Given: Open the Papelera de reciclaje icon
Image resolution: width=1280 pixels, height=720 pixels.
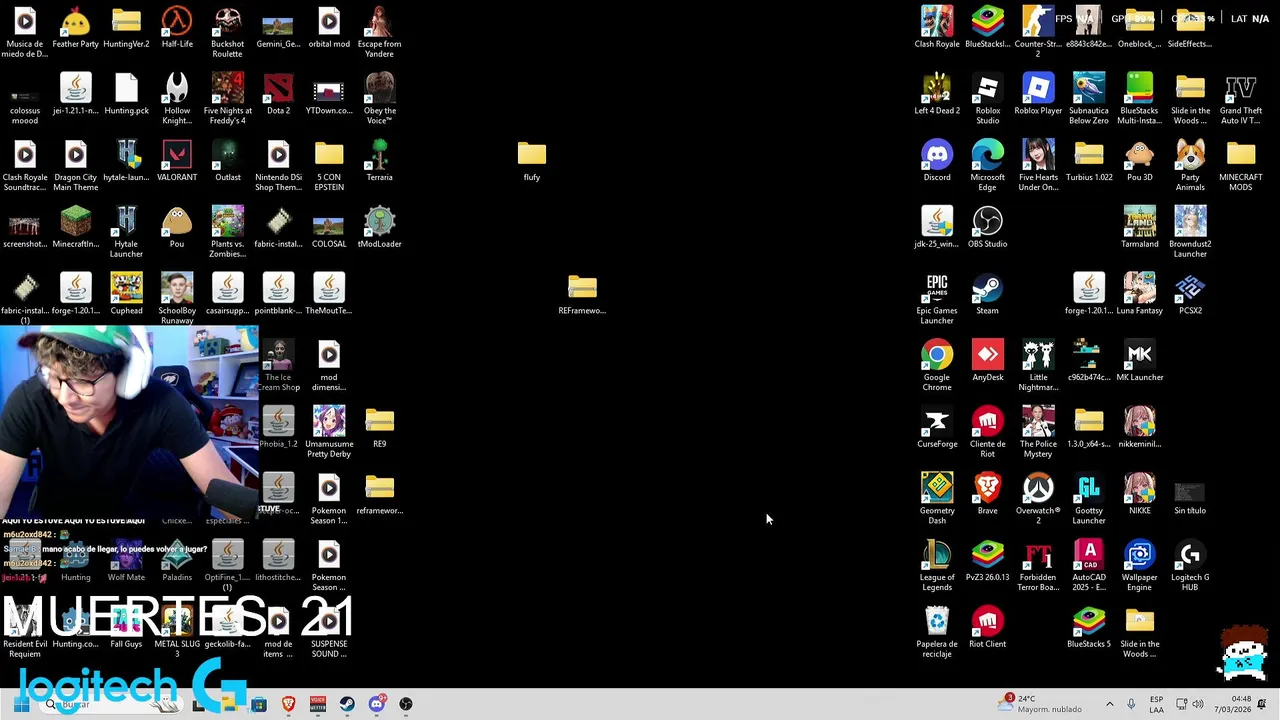Looking at the screenshot, I should point(937,632).
